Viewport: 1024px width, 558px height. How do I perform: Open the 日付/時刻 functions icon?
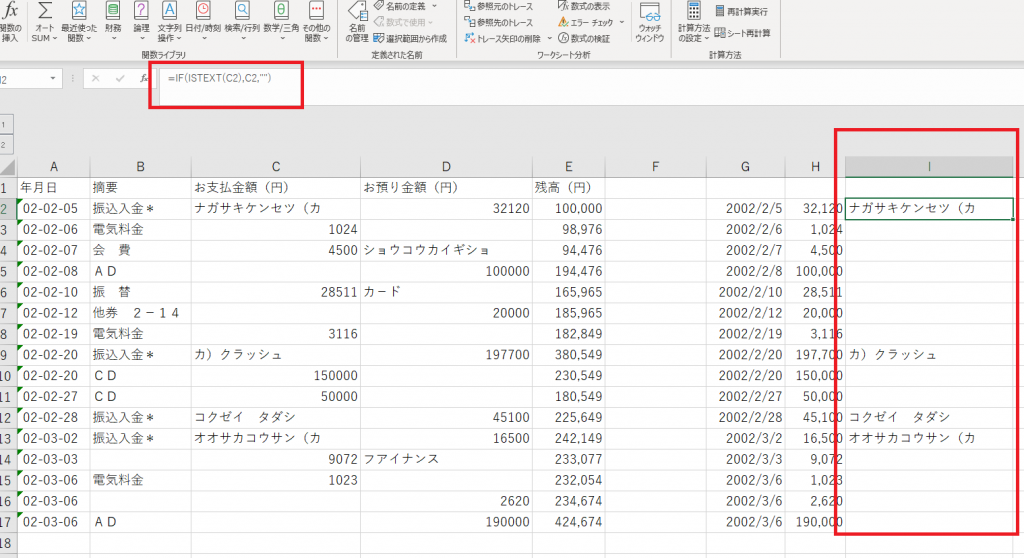click(x=205, y=12)
